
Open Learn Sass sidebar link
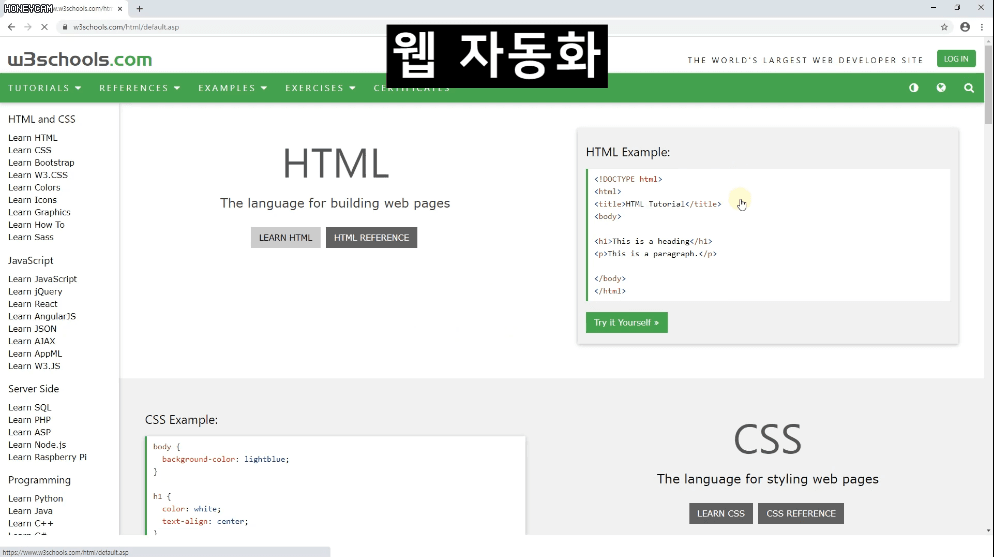click(31, 237)
